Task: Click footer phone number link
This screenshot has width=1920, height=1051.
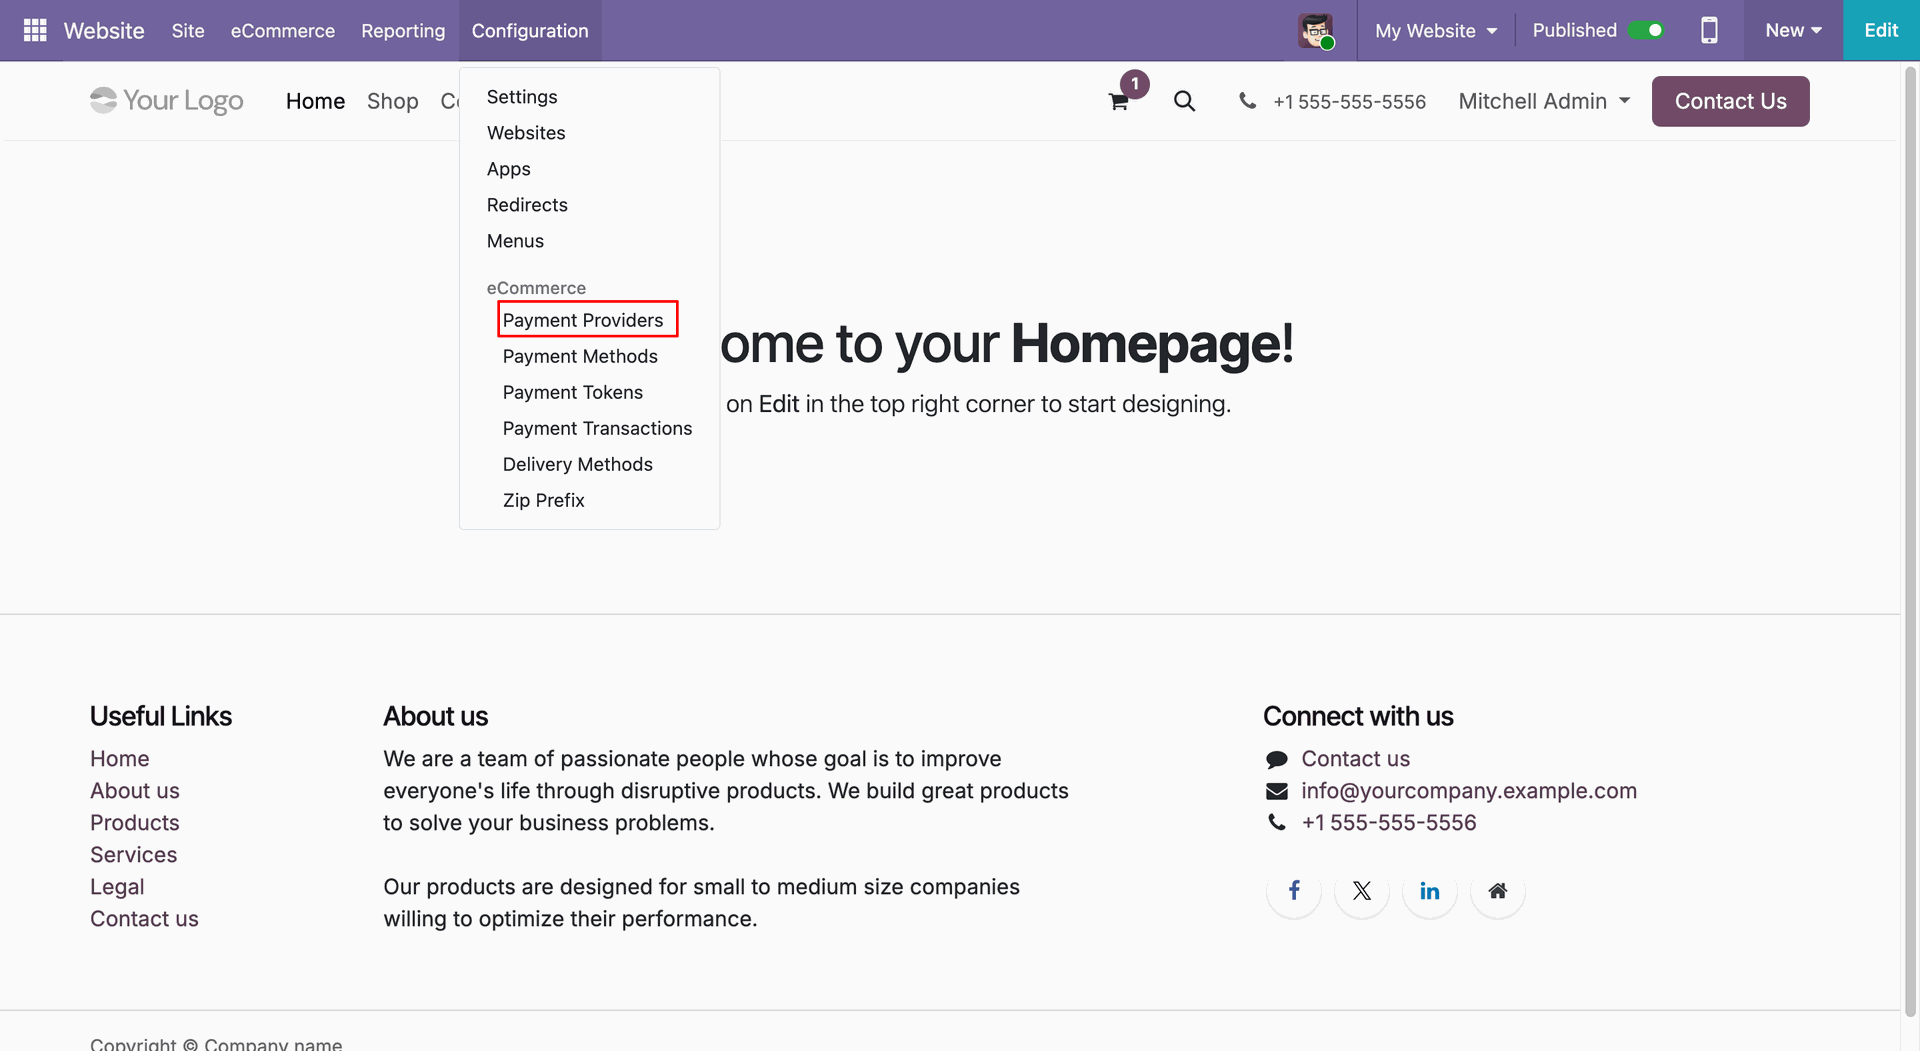Action: [x=1388, y=823]
